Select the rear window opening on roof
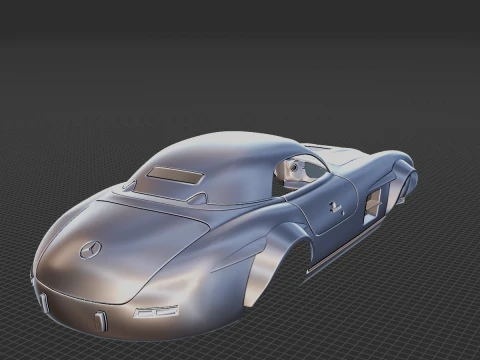480x360 pixels. point(175,175)
